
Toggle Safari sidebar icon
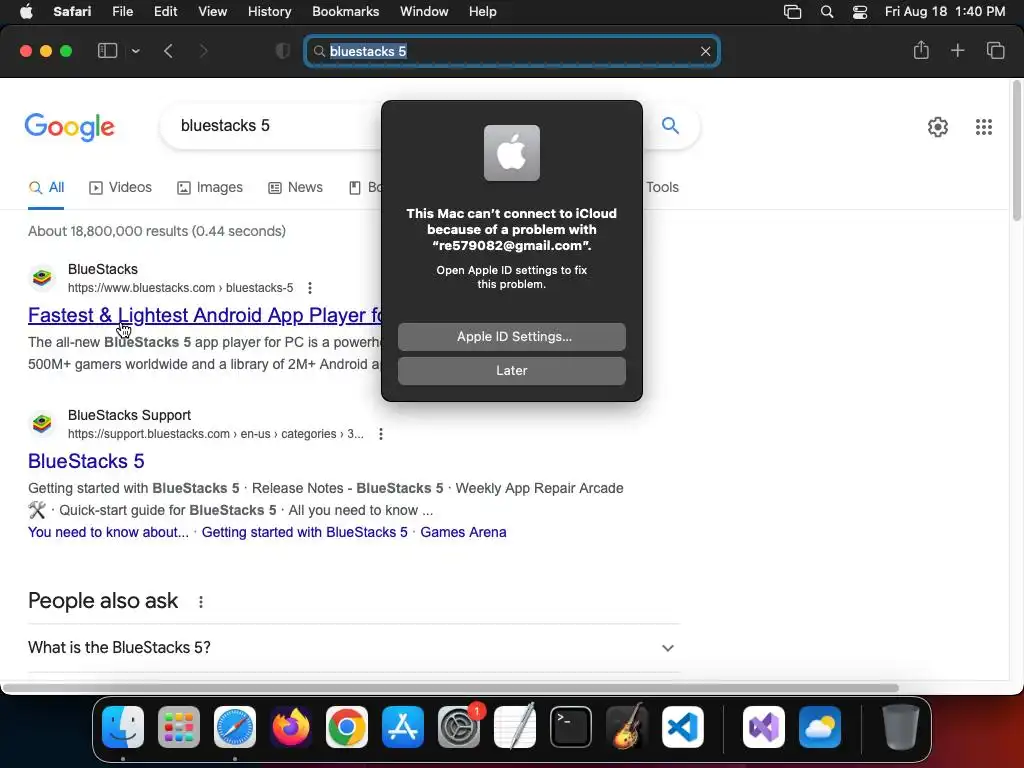pyautogui.click(x=107, y=51)
